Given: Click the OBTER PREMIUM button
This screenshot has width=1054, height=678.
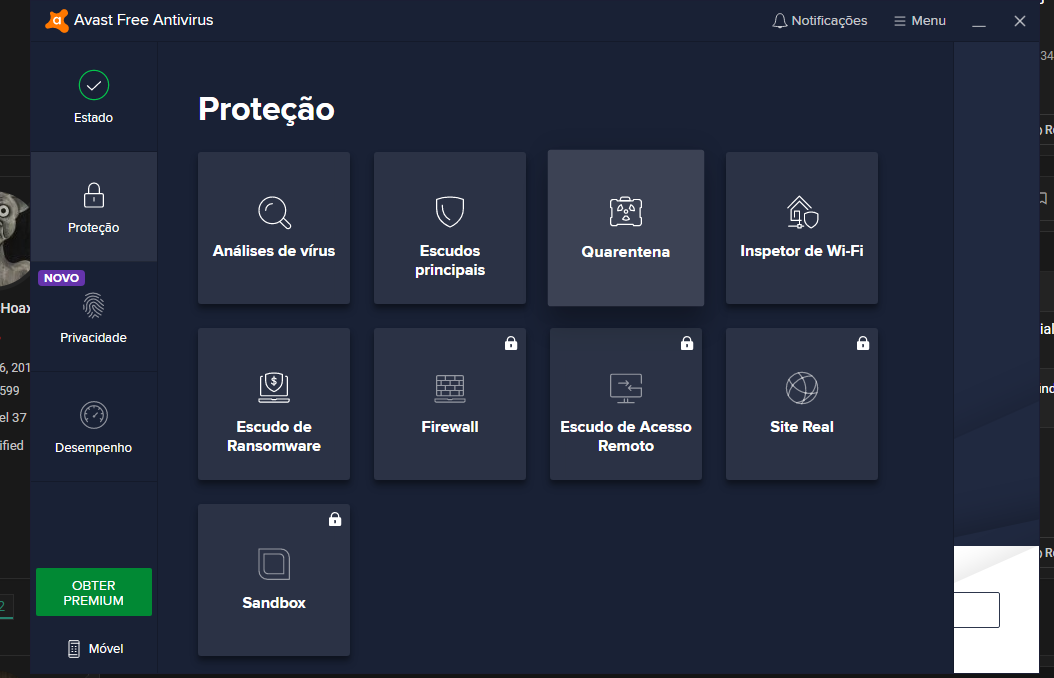Looking at the screenshot, I should [93, 592].
